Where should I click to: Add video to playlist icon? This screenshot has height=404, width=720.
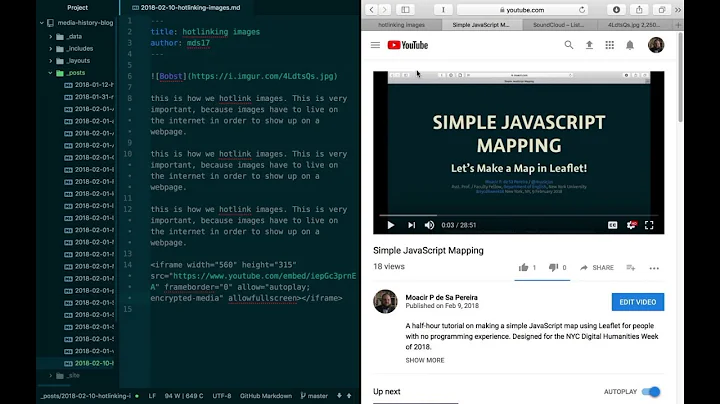(631, 268)
